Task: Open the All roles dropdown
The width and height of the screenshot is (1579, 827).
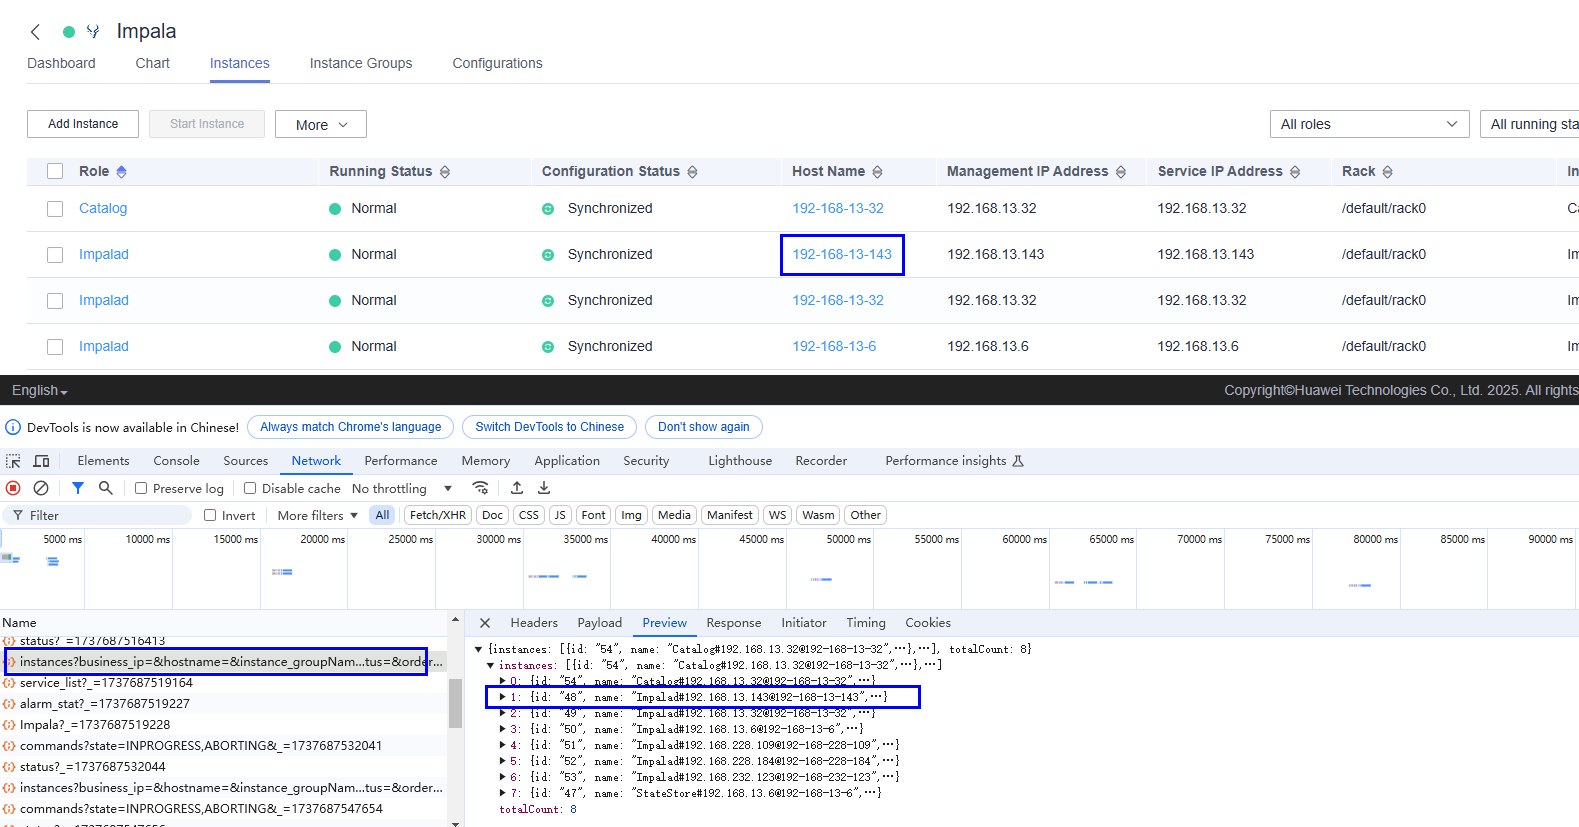Action: (1369, 124)
